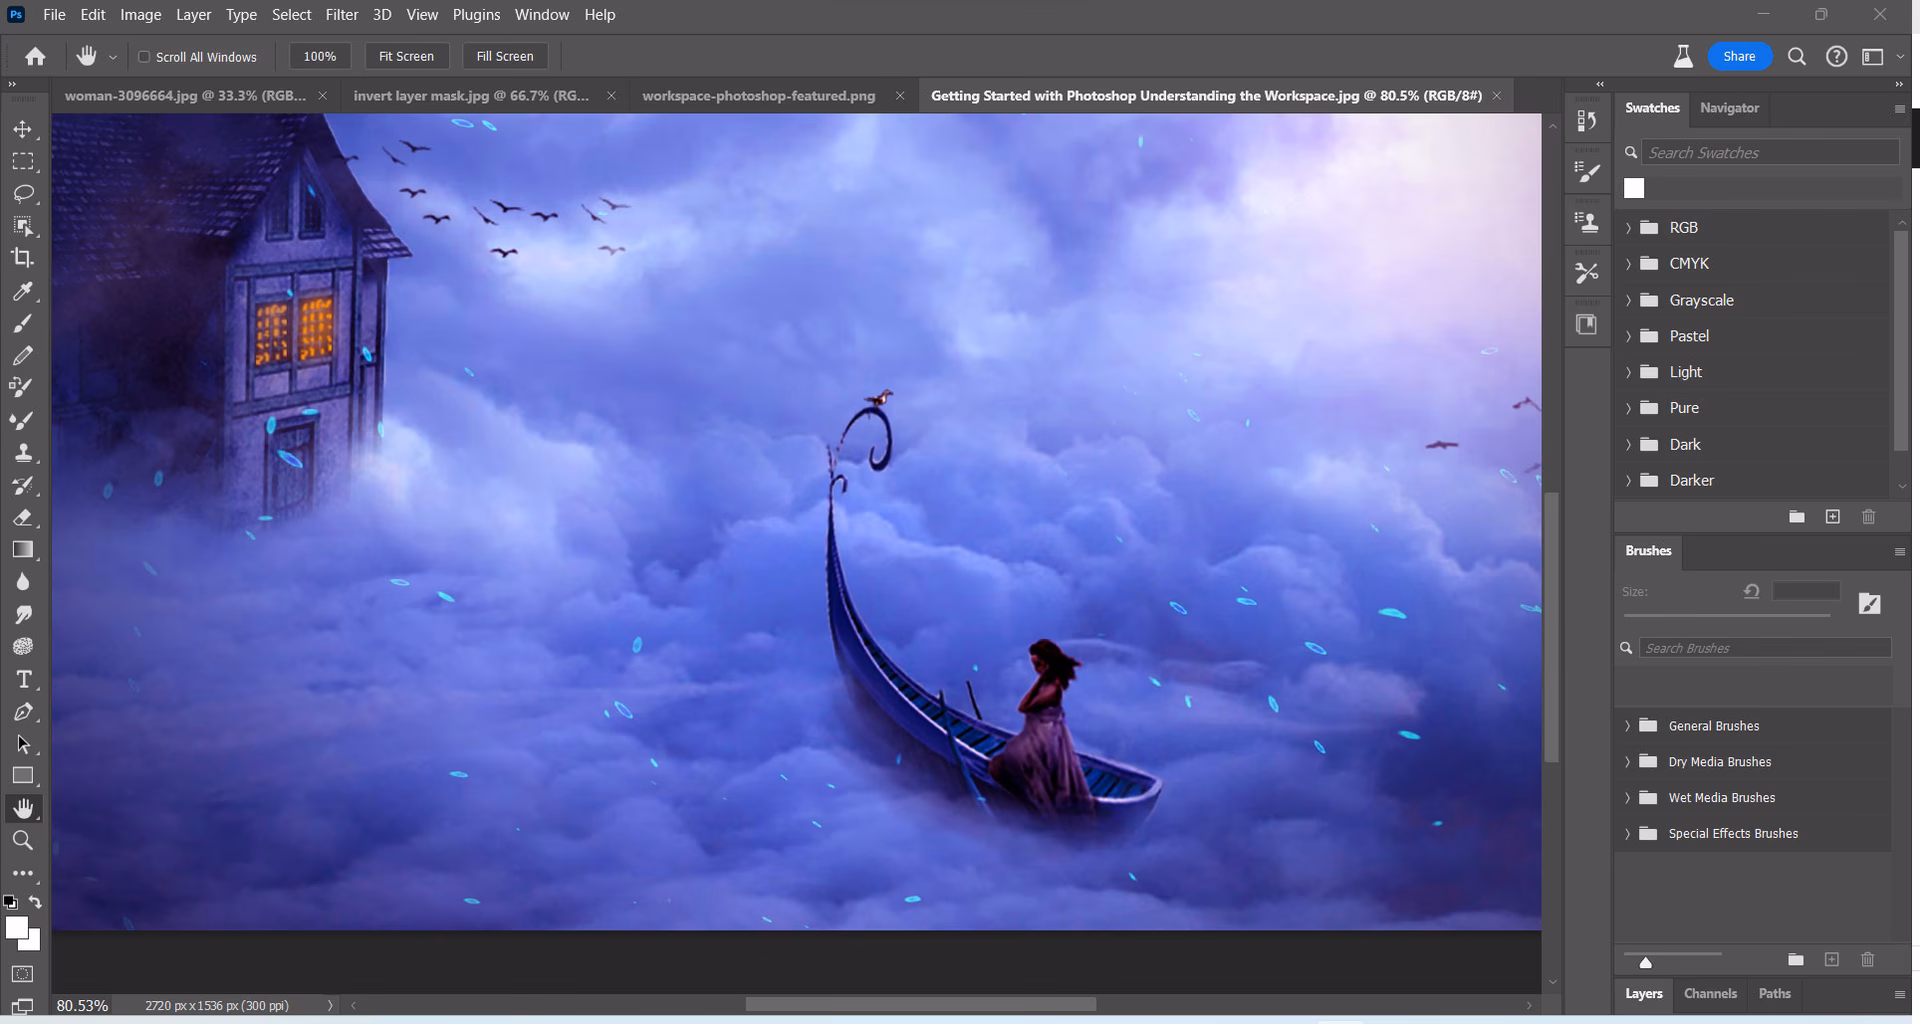Screen dimensions: 1920x1024
Task: Click the Share button
Action: click(1739, 56)
